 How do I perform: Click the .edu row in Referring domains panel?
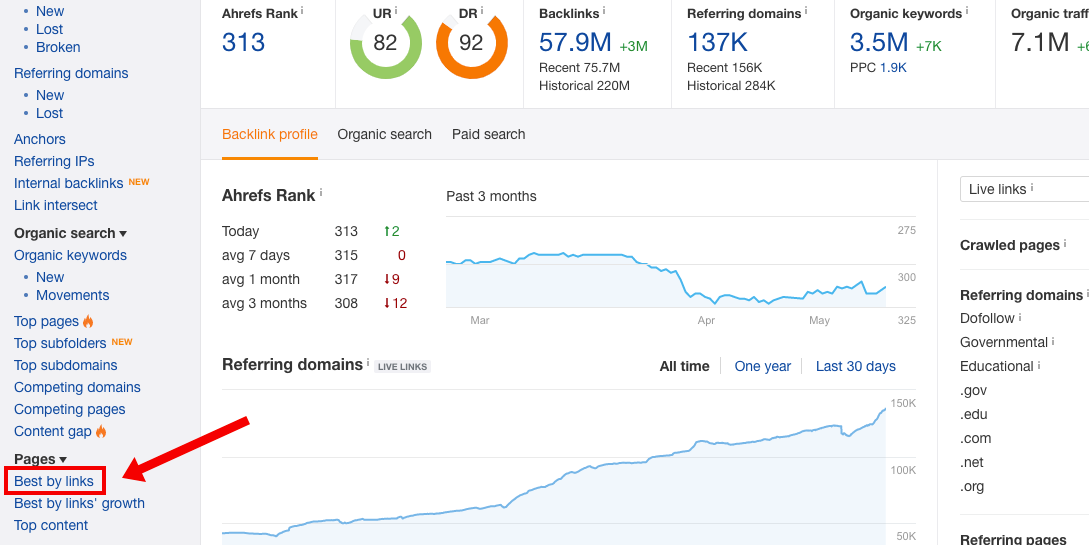974,414
